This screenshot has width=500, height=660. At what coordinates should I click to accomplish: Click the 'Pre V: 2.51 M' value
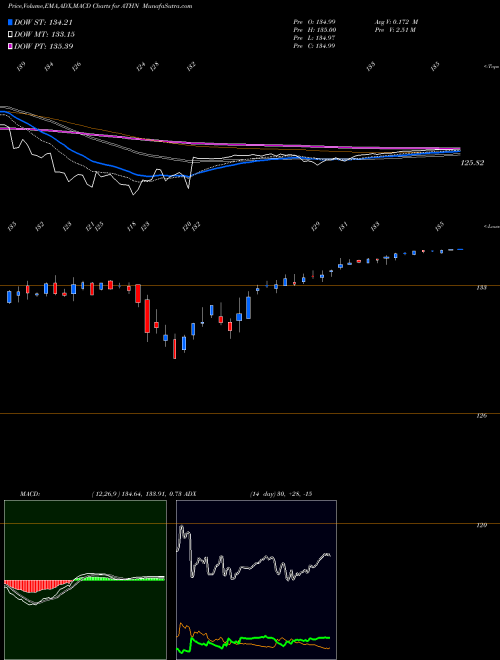[x=394, y=30]
